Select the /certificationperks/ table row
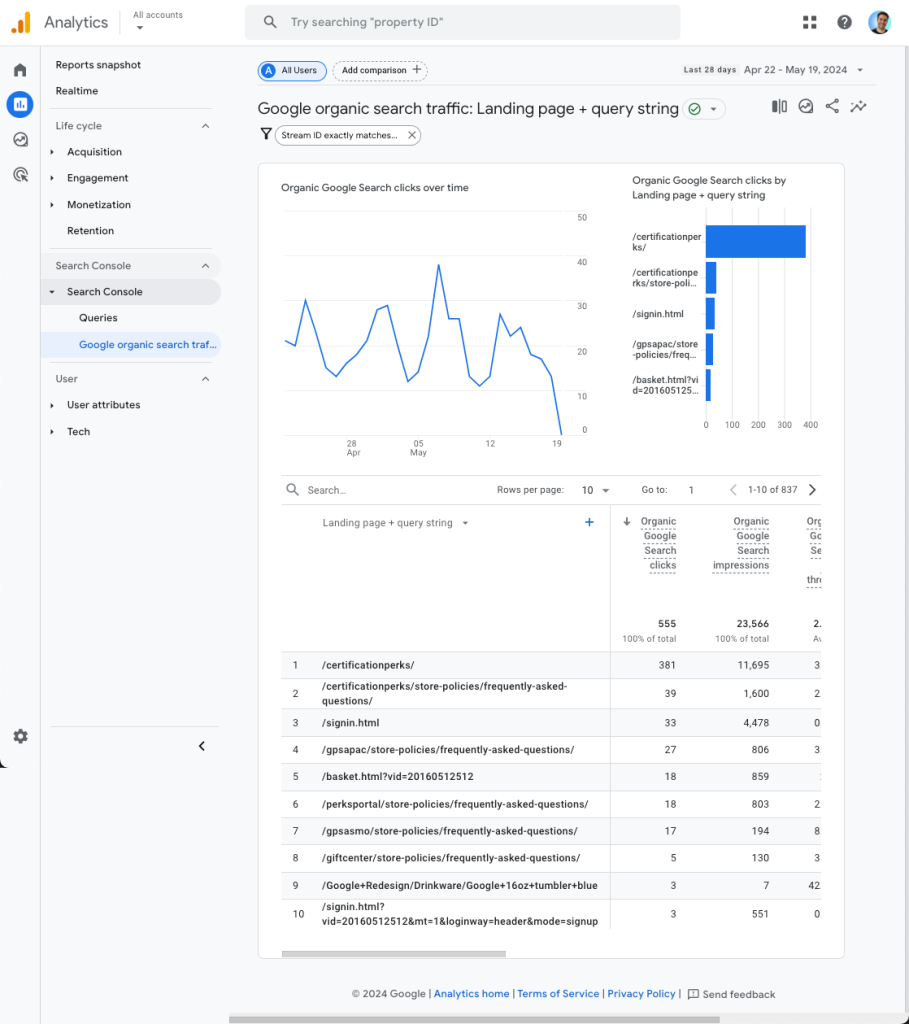This screenshot has height=1024, width=909. [551, 665]
